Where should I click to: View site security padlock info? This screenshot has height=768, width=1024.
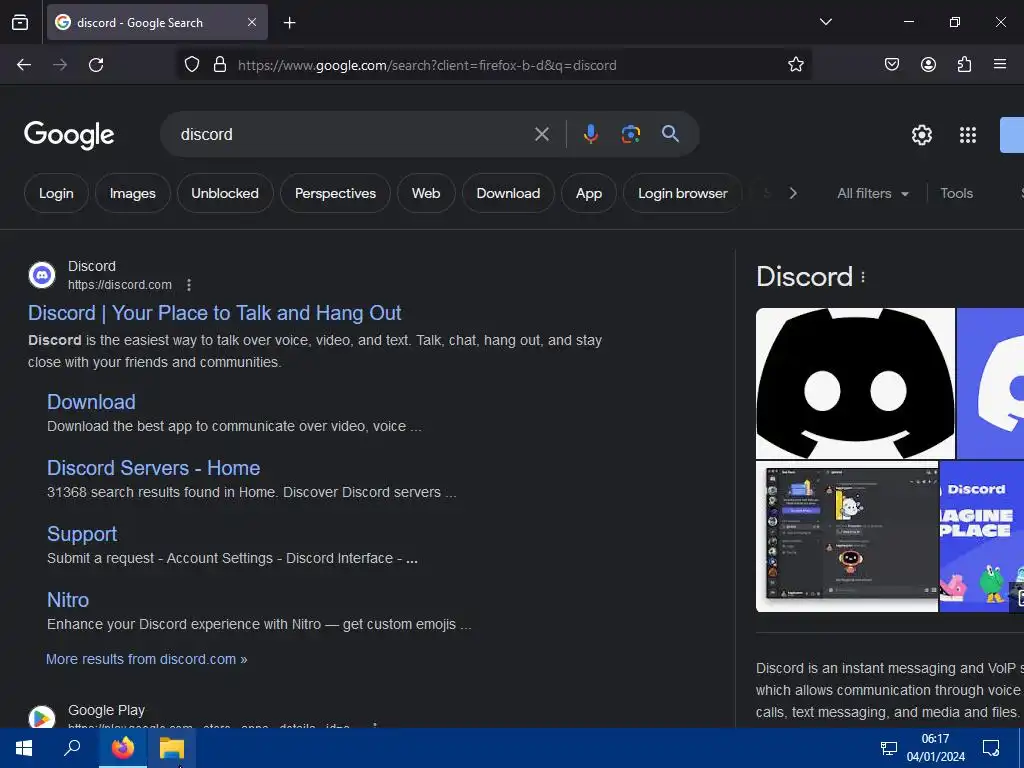click(x=220, y=65)
